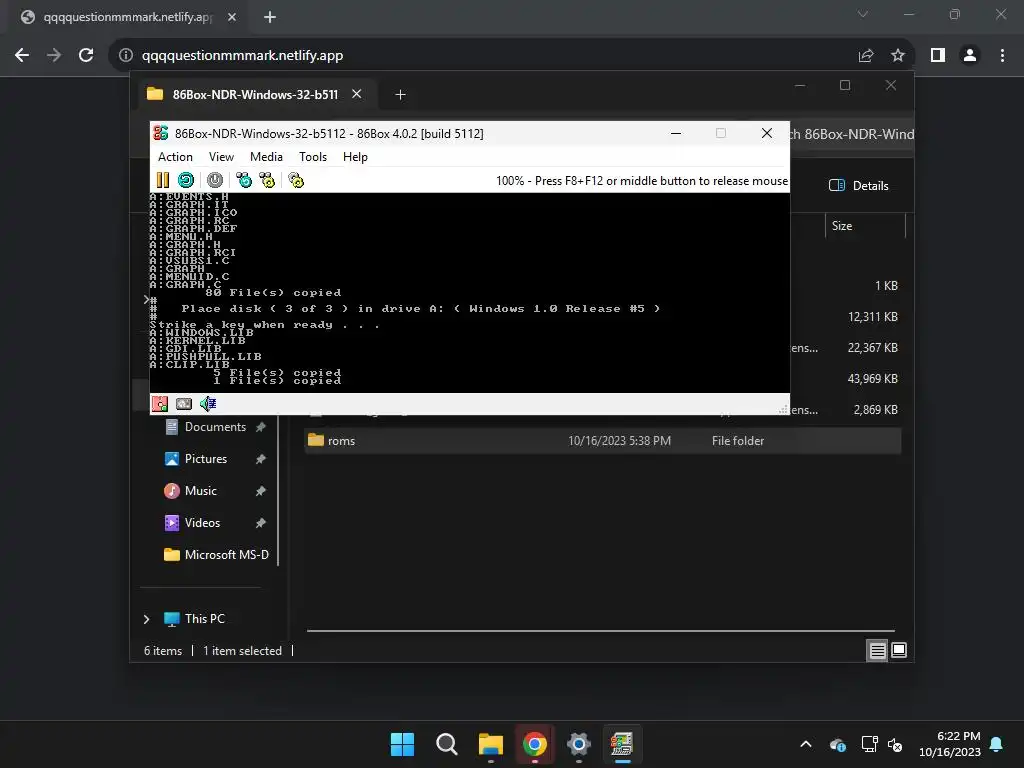Open the notification bell
Viewport: 1024px width, 768px height.
click(997, 744)
